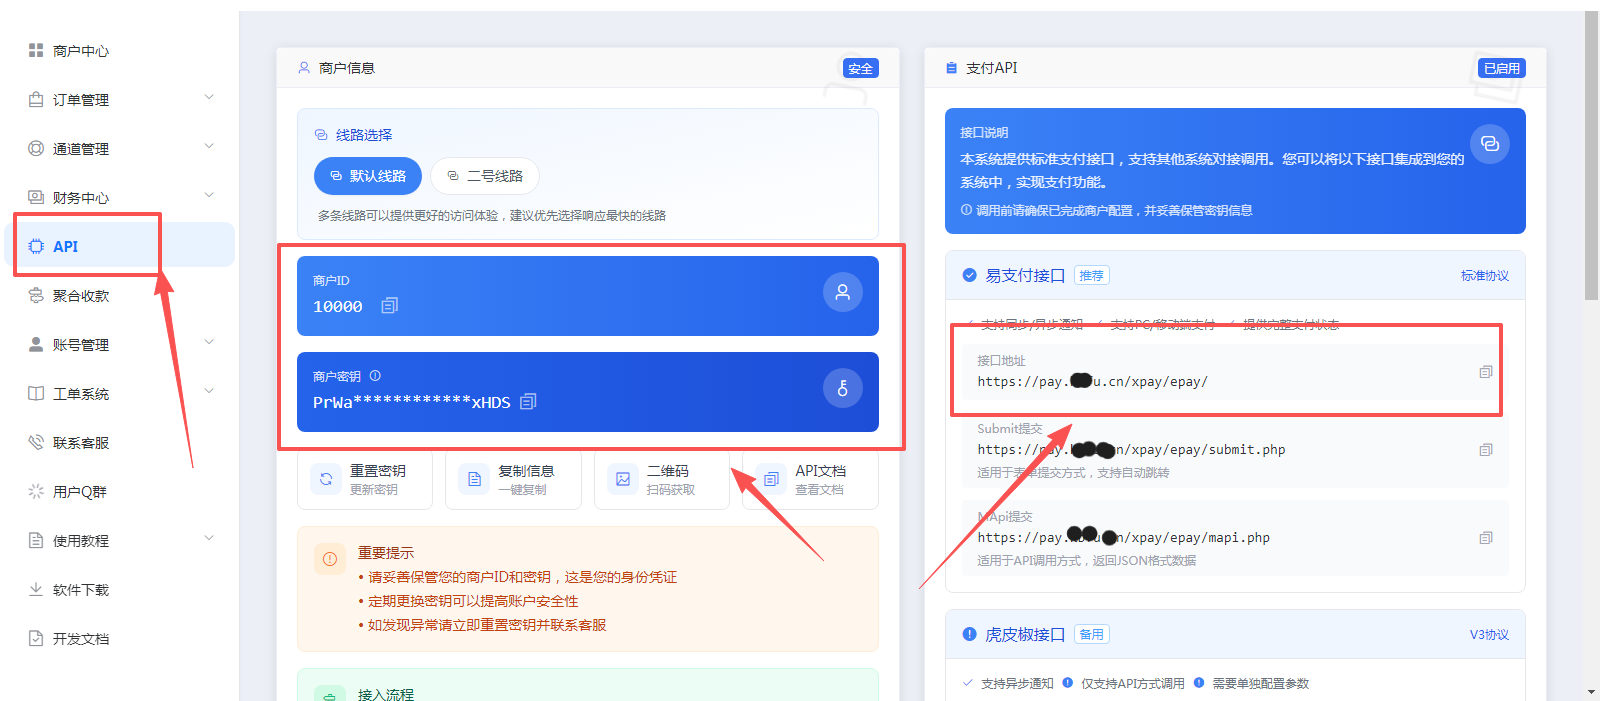The height and width of the screenshot is (701, 1600).
Task: Click the 二维码 scan button
Action: (662, 480)
